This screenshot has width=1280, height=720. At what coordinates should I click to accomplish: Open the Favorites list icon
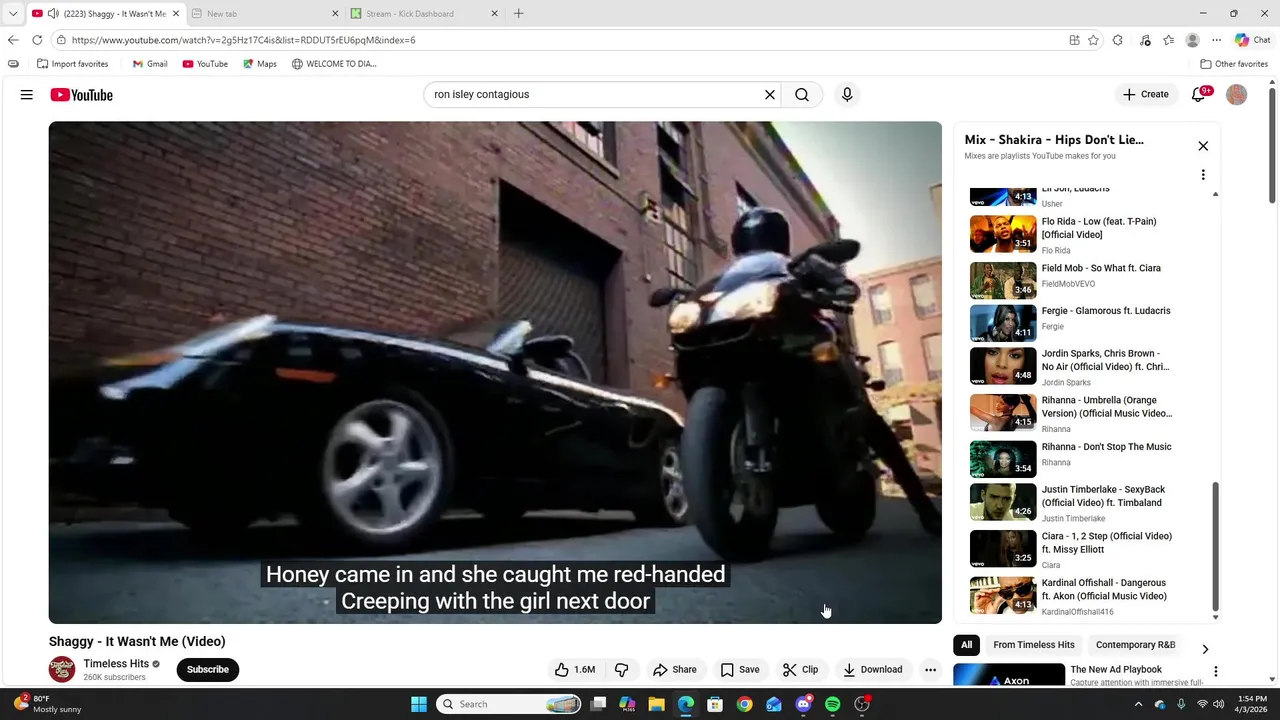1169,40
